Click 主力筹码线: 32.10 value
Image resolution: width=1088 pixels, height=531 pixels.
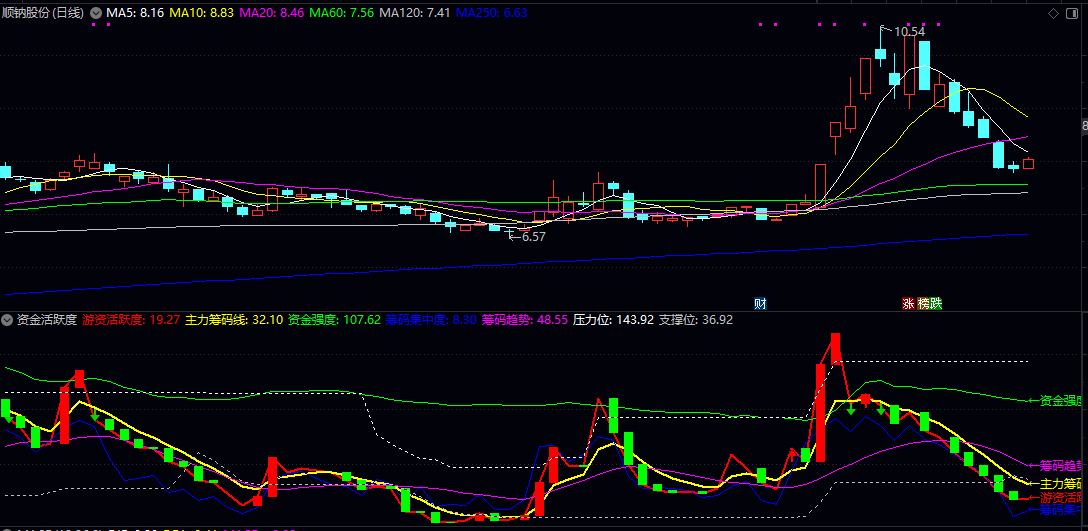[234, 320]
